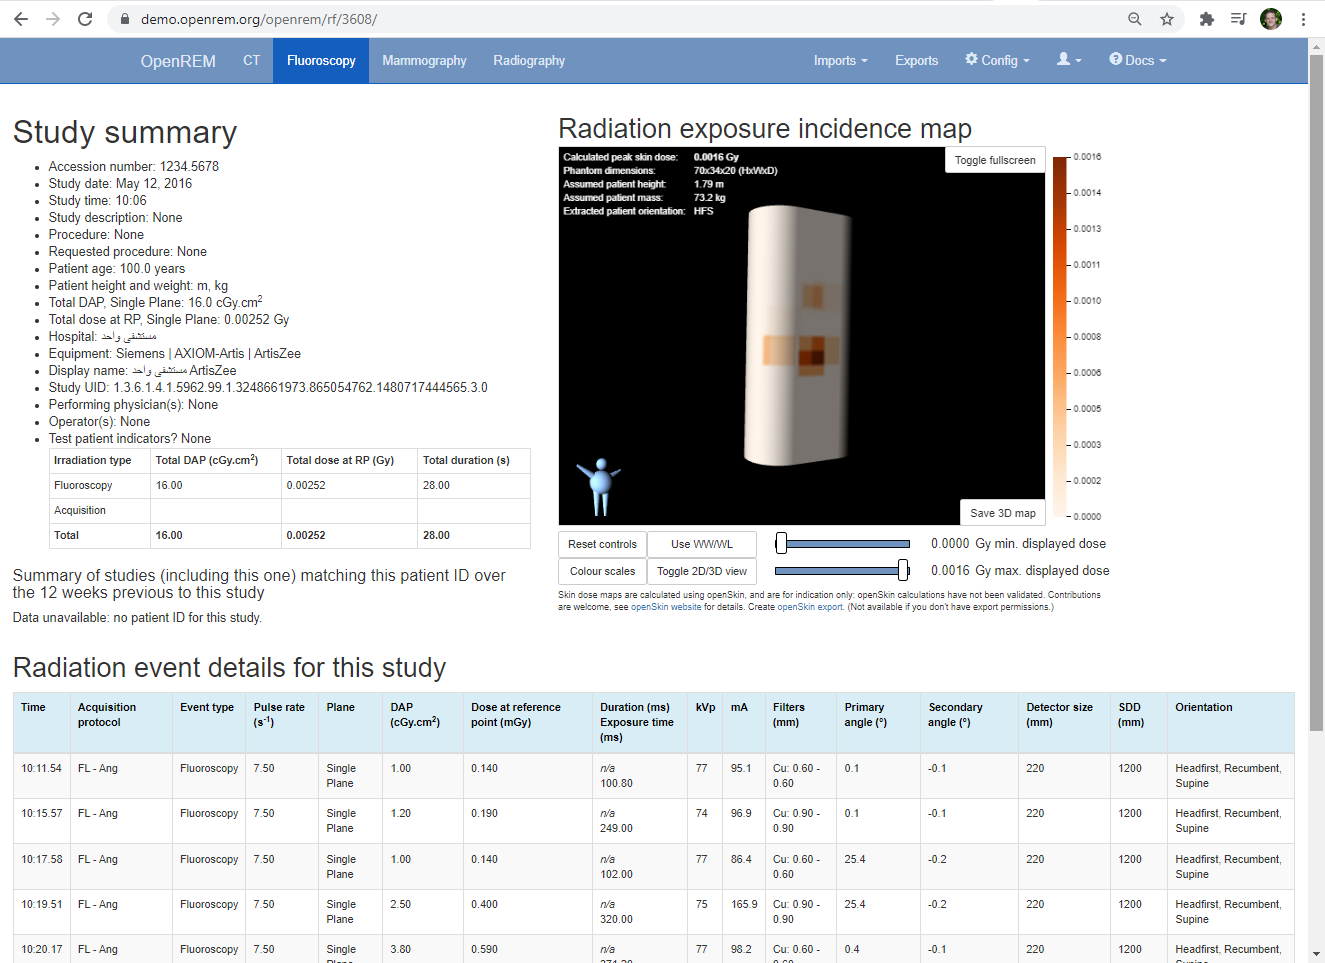Expand the Docs dropdown menu
This screenshot has width=1325, height=963.
[1138, 61]
